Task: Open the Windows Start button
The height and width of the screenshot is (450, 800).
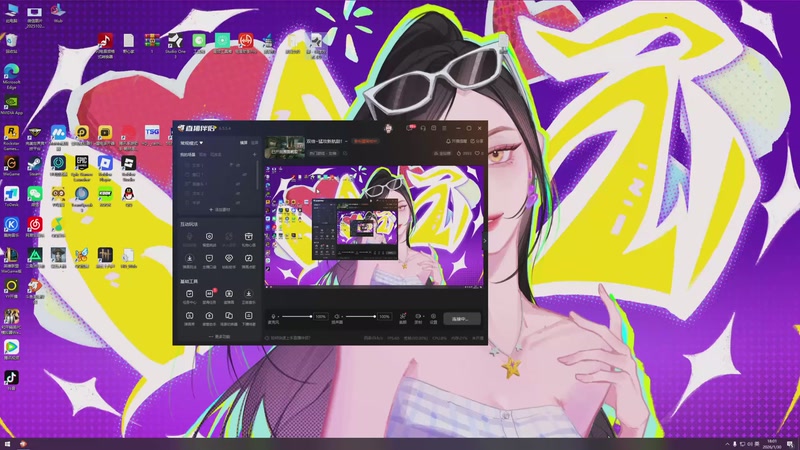Action: click(7, 444)
